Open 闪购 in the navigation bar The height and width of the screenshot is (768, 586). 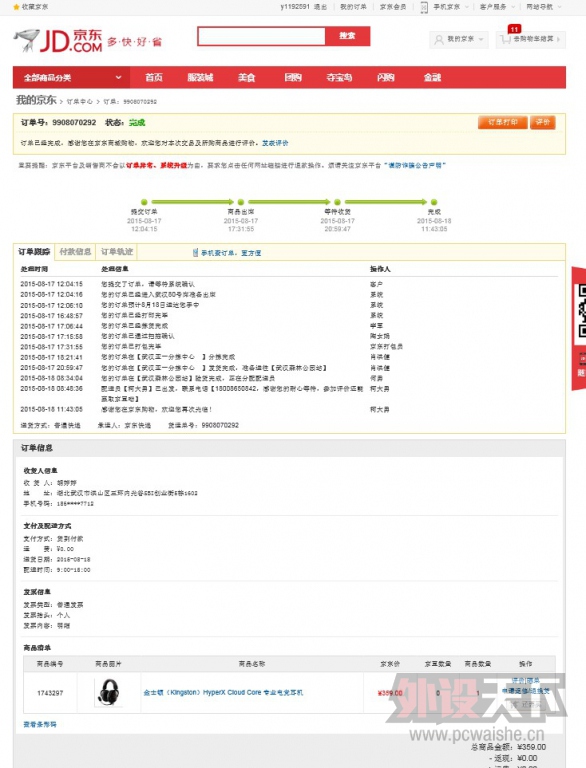386,77
